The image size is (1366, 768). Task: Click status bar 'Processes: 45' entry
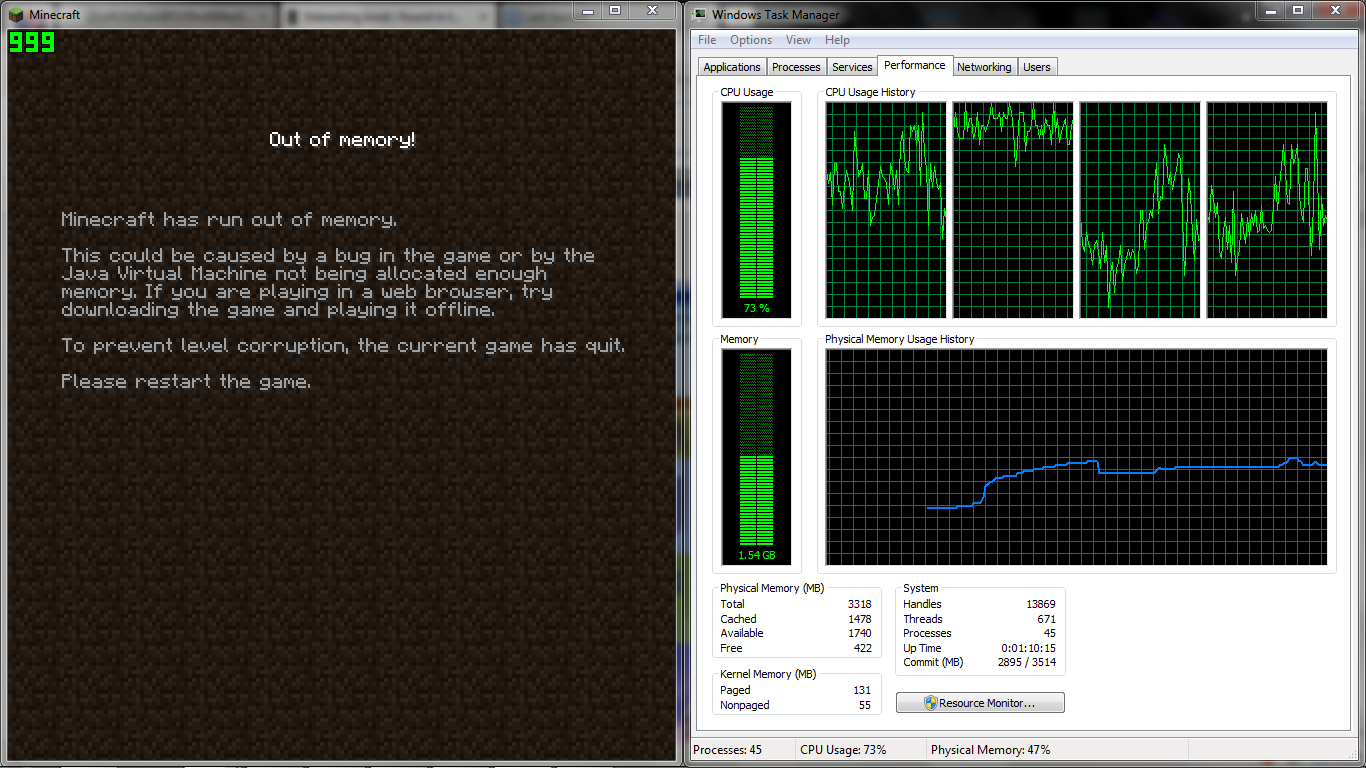click(x=727, y=750)
